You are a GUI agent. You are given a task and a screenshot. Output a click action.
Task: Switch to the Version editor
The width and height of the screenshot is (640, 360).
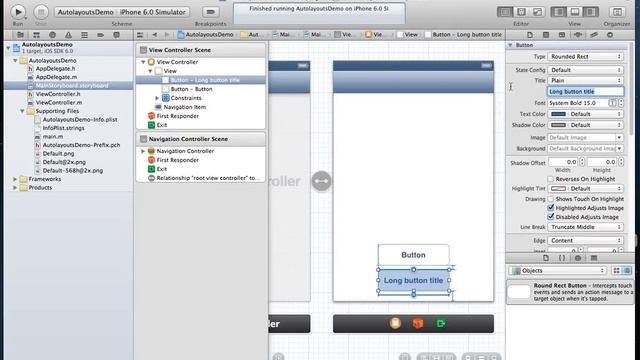538,12
